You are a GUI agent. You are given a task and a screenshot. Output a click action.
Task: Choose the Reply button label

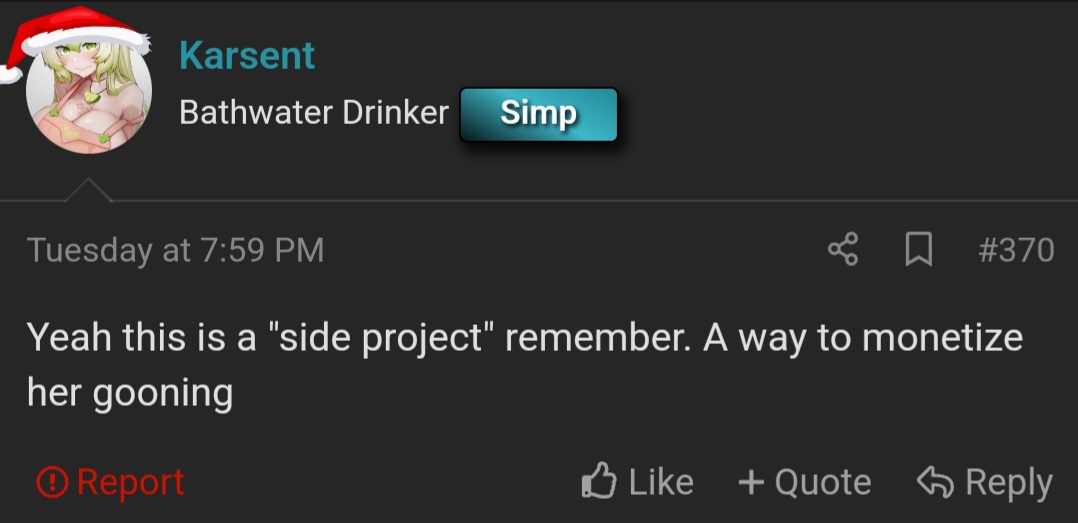pyautogui.click(x=1009, y=483)
